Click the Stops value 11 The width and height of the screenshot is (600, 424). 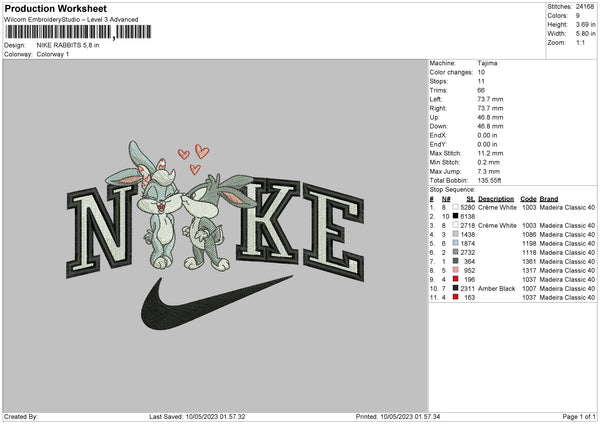481,82
